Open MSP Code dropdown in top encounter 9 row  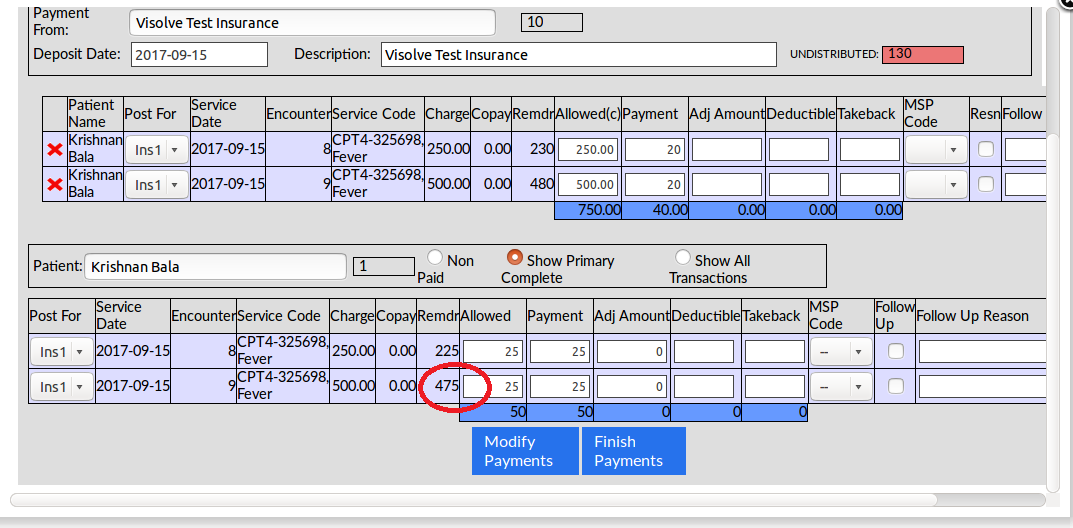click(x=936, y=184)
